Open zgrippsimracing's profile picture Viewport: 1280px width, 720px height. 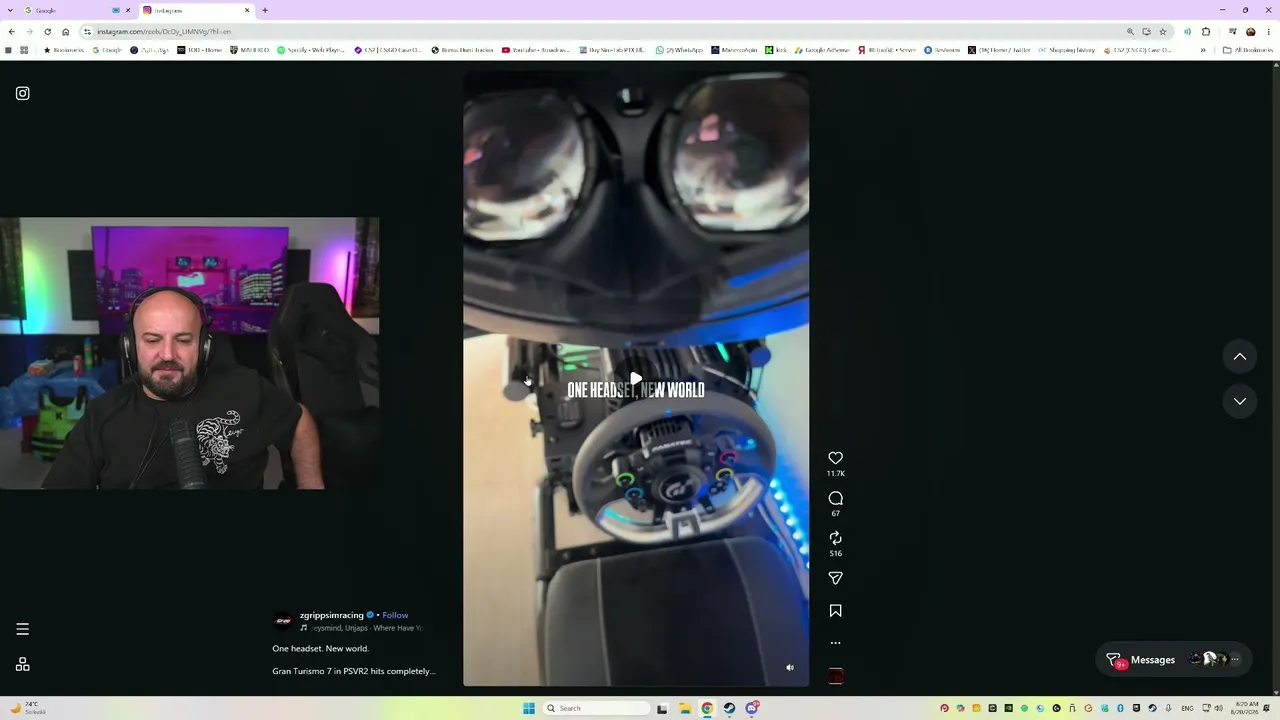click(283, 621)
